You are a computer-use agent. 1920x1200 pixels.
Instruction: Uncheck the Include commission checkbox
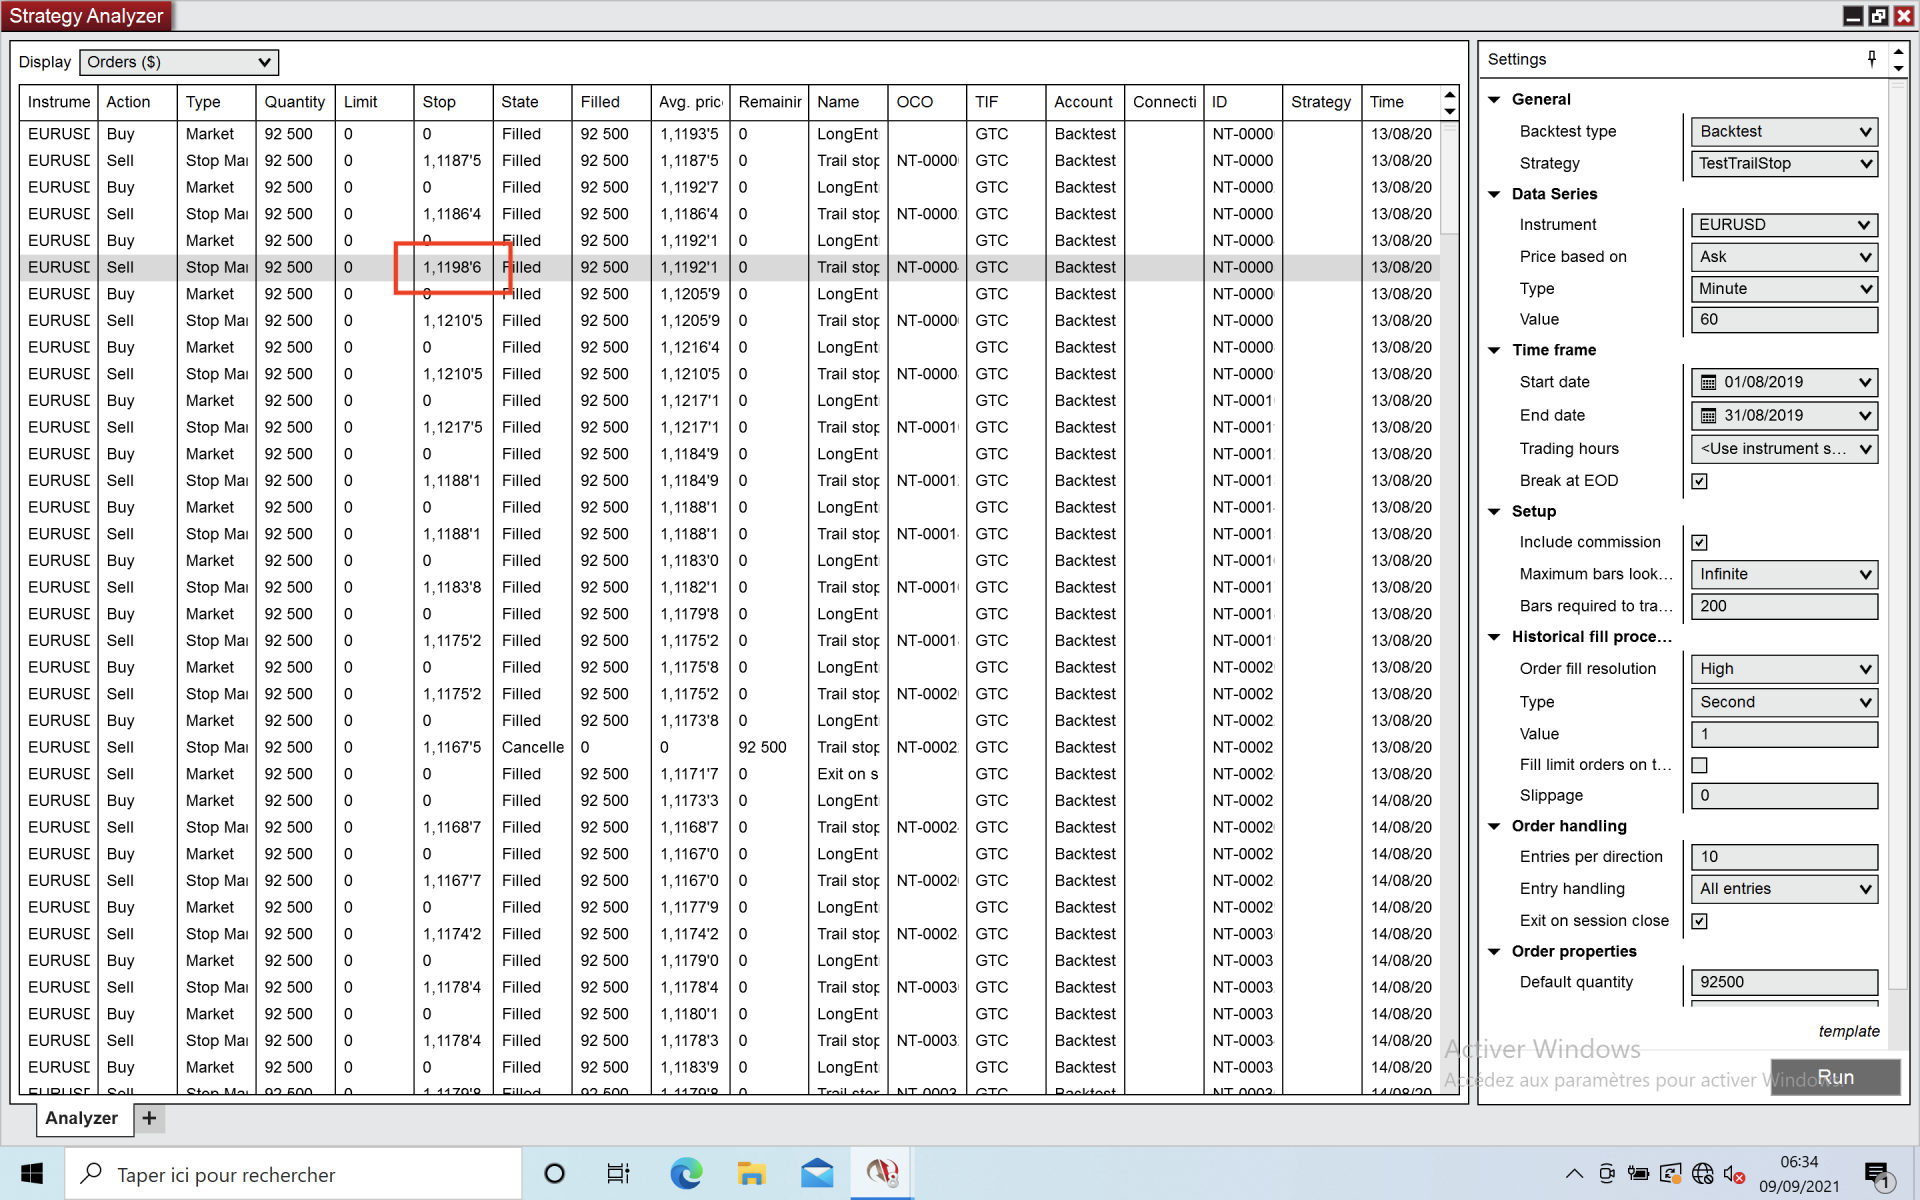coord(1699,542)
